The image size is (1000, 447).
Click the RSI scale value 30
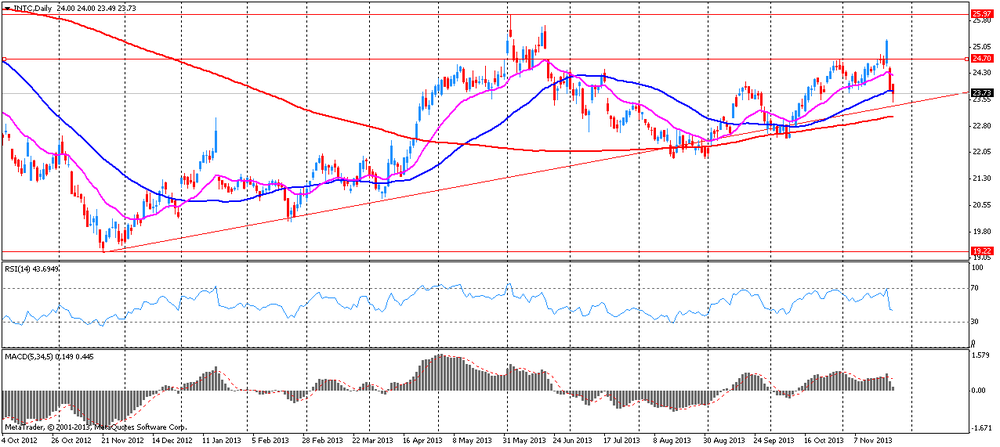[x=974, y=321]
